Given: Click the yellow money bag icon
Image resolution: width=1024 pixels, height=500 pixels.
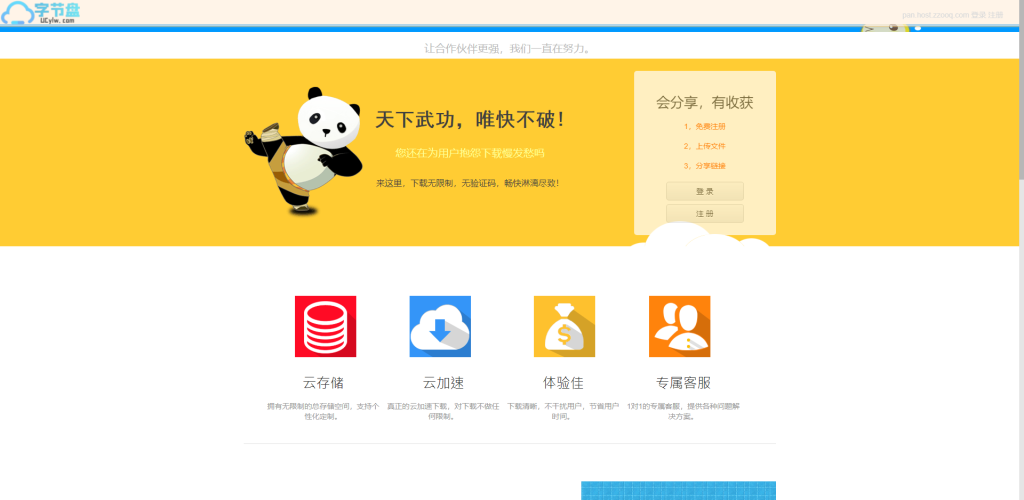Looking at the screenshot, I should (x=564, y=326).
